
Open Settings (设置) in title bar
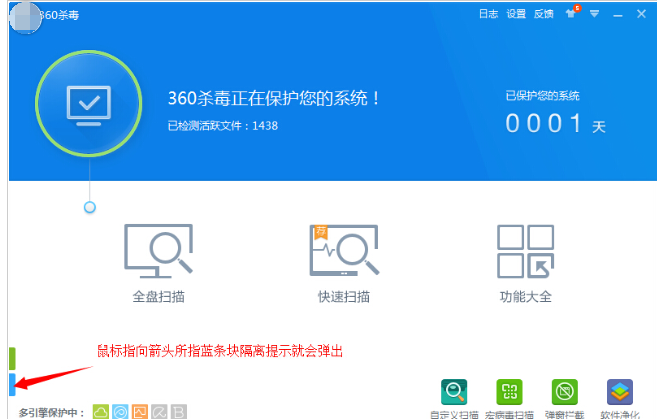click(516, 14)
